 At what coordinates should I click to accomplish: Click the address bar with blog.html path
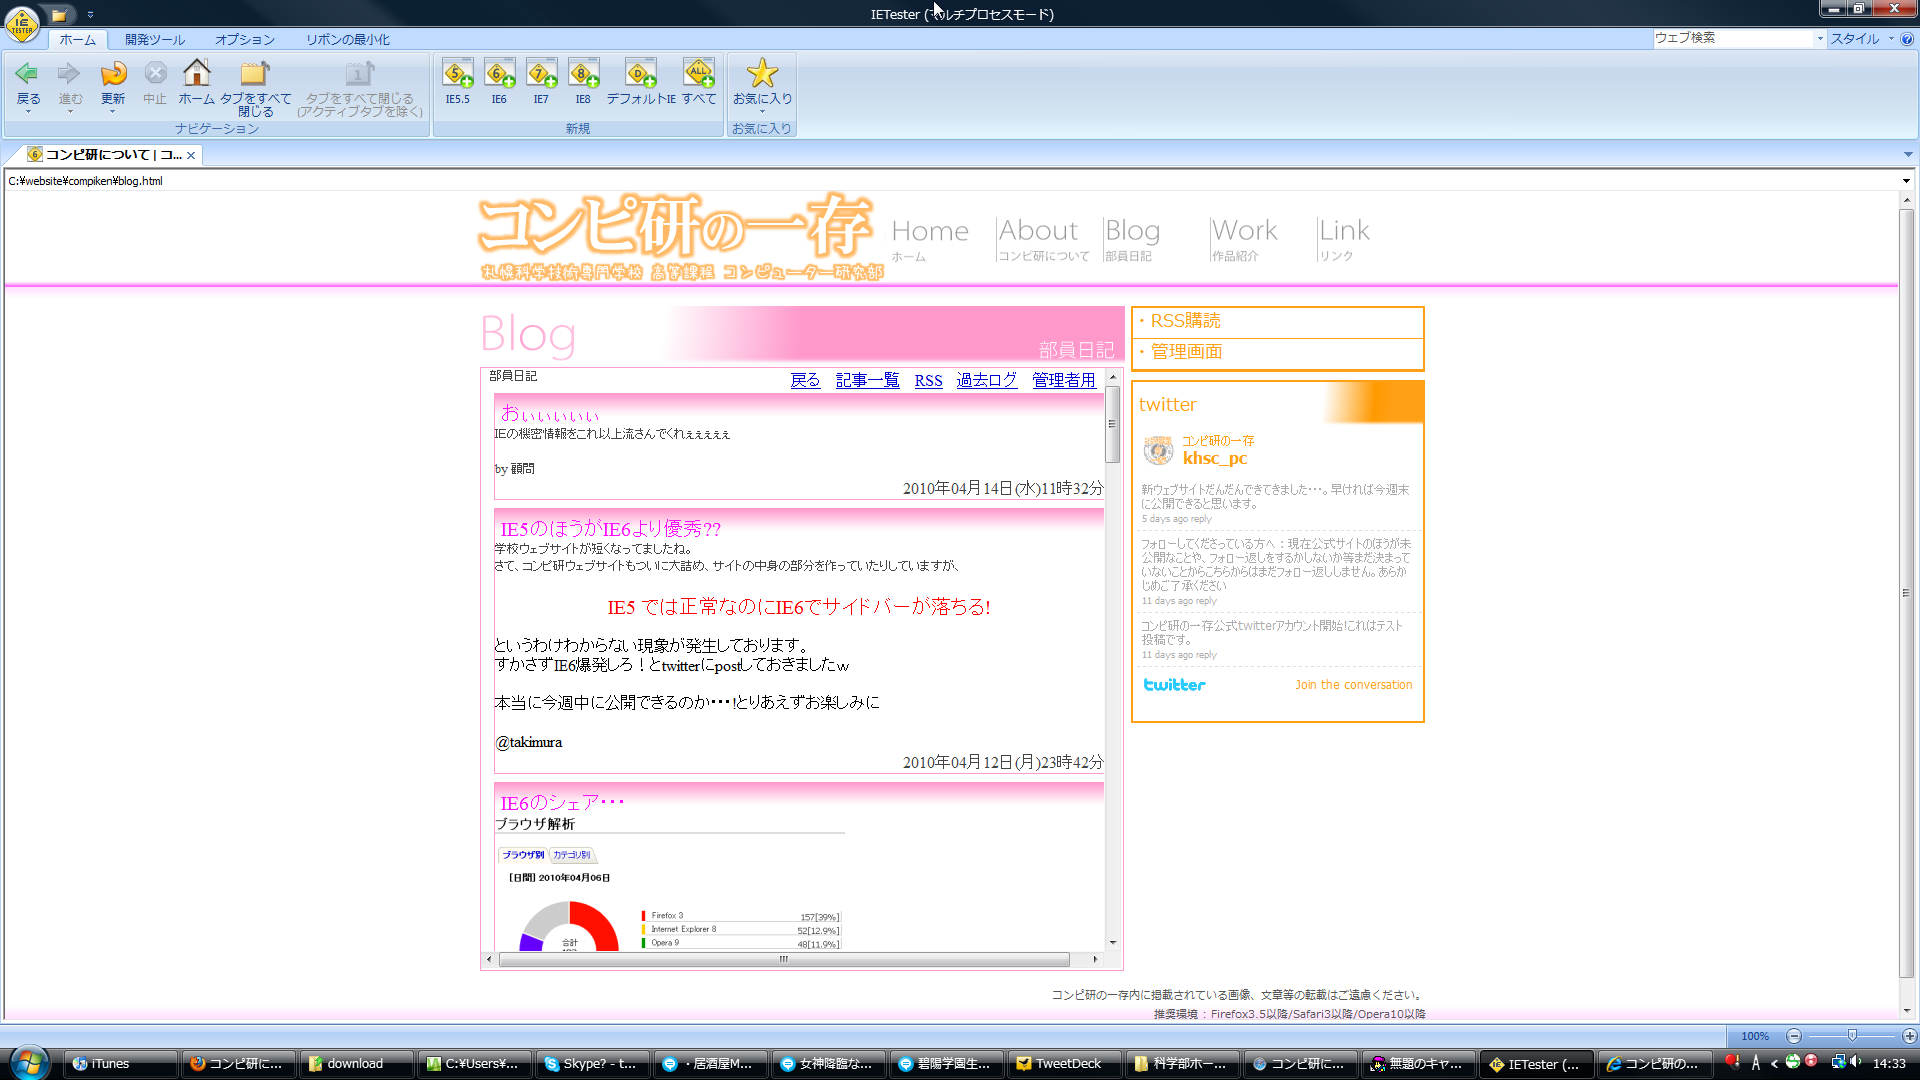[x=950, y=181]
